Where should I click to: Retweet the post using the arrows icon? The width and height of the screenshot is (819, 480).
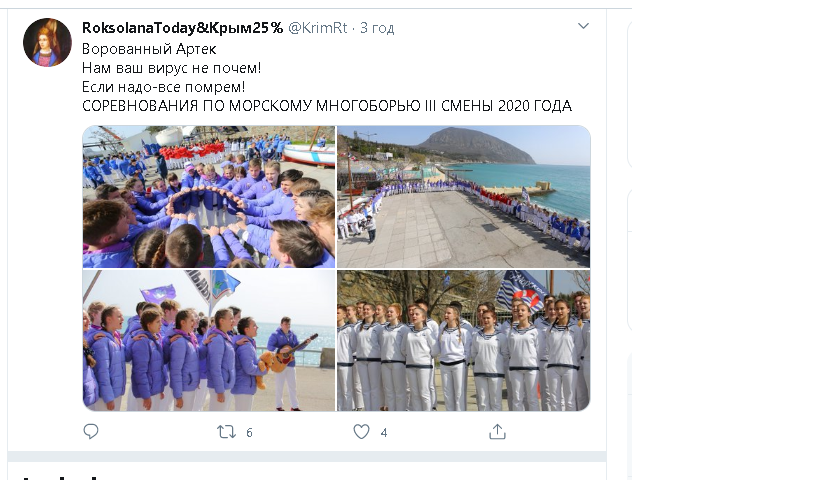226,432
